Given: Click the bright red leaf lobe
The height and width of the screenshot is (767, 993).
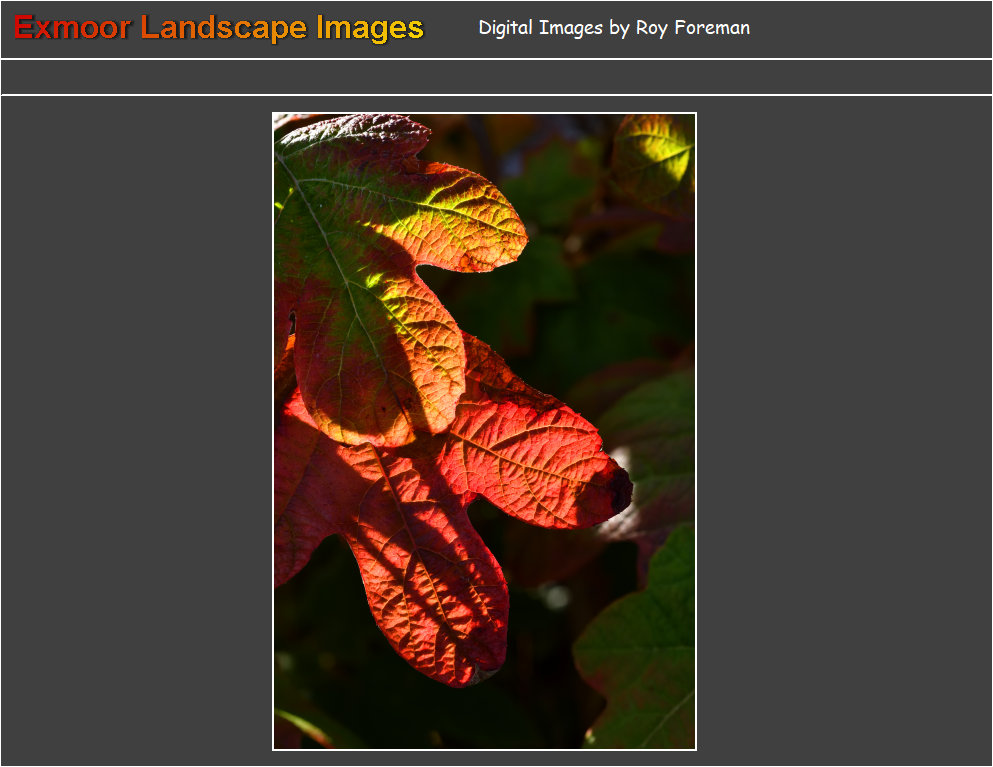Looking at the screenshot, I should 526,462.
